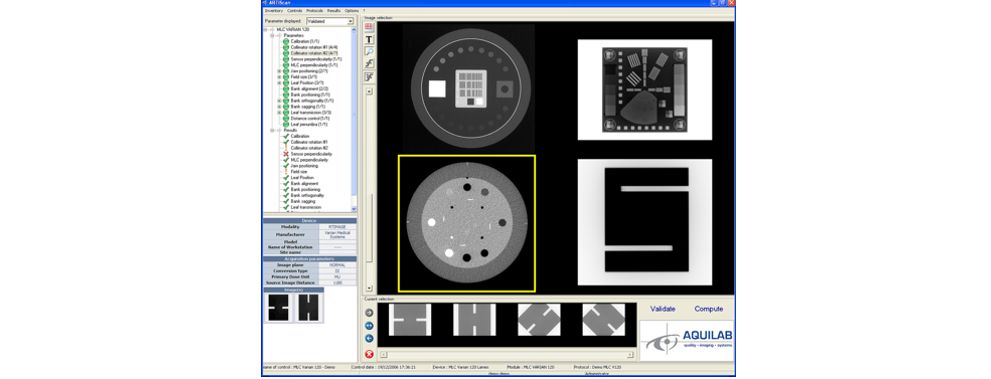Select the text annotation T tool

pos(369,39)
